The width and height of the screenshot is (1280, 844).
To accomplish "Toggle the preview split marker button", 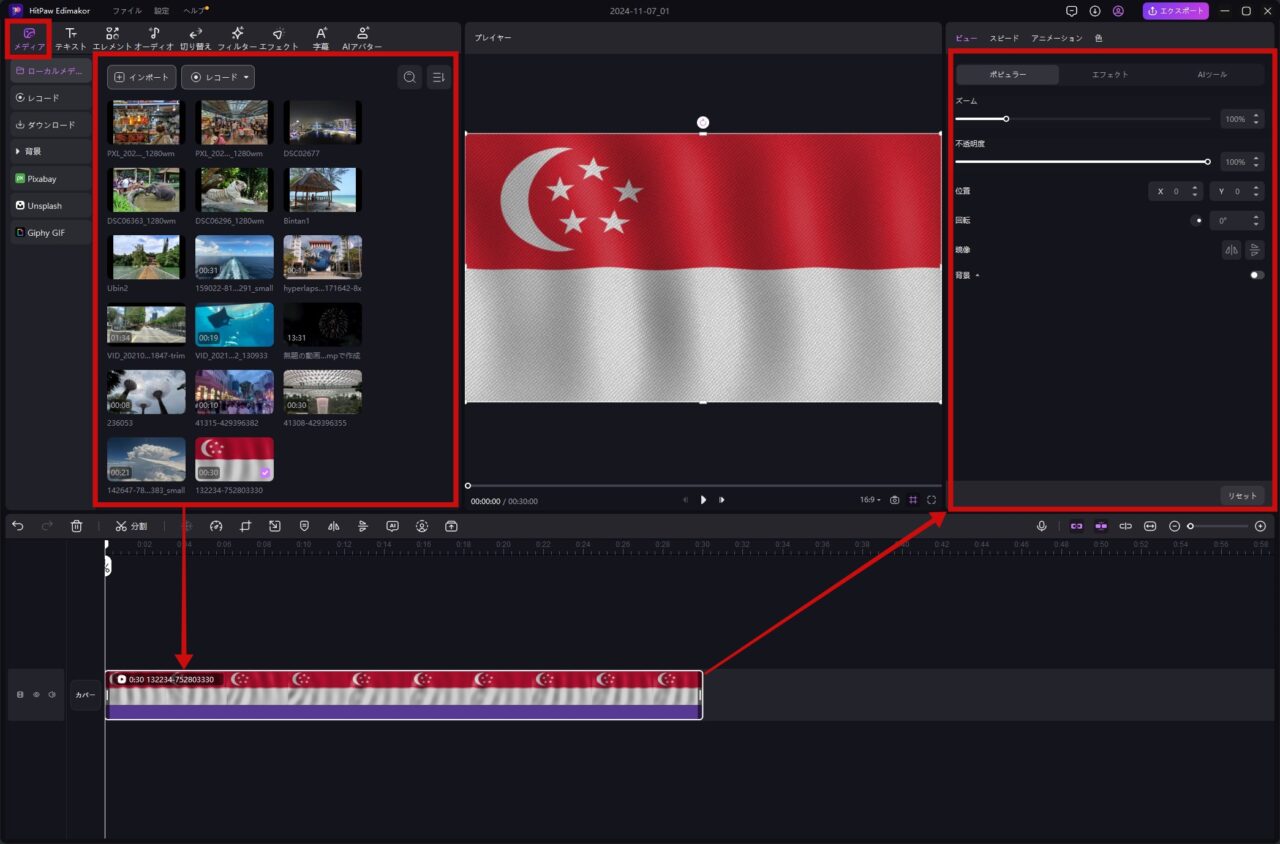I will coord(1125,525).
